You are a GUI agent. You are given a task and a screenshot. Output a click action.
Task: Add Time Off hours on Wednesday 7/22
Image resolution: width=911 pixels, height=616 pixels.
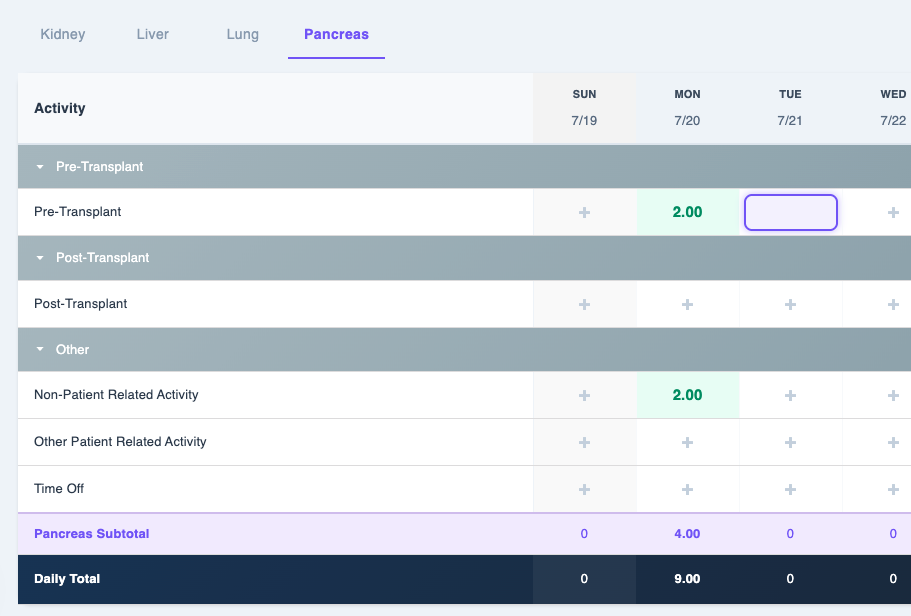[893, 490]
